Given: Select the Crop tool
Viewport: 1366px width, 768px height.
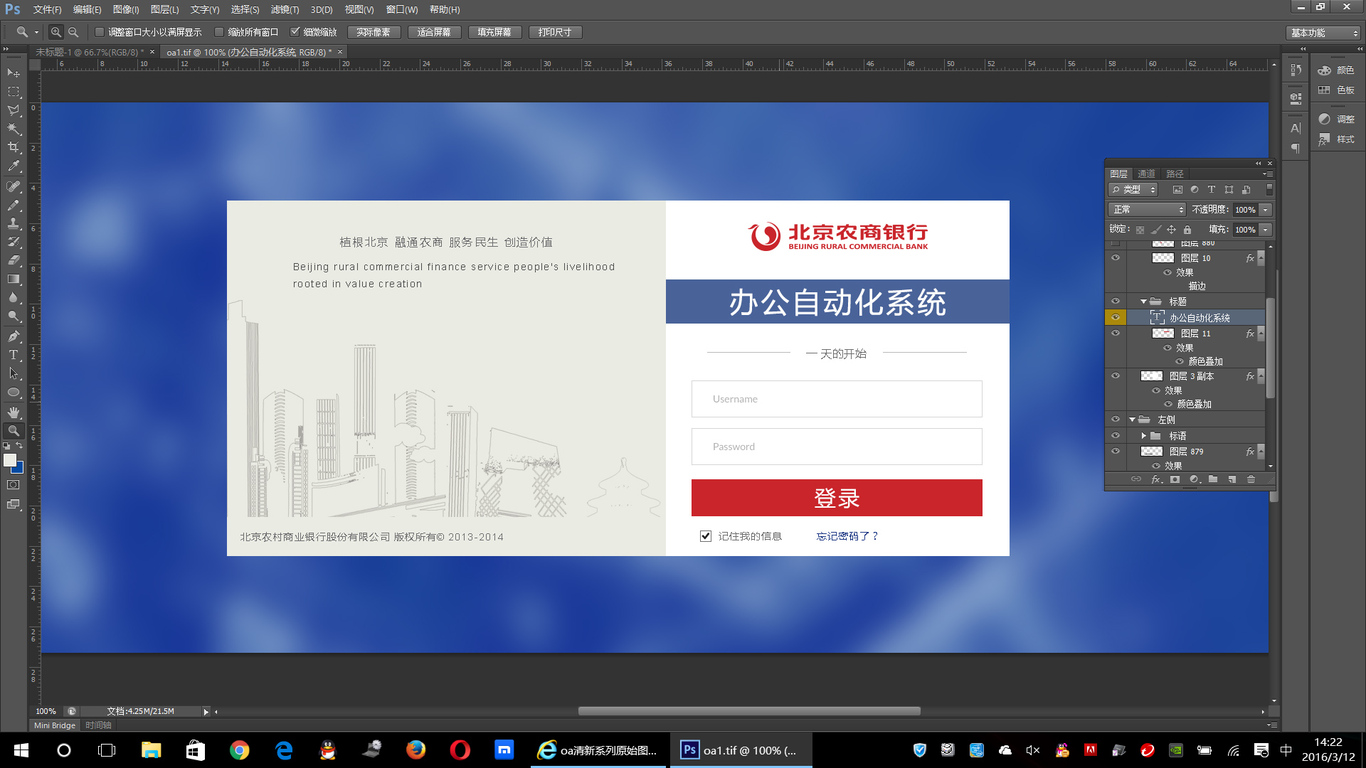Looking at the screenshot, I should 13,148.
